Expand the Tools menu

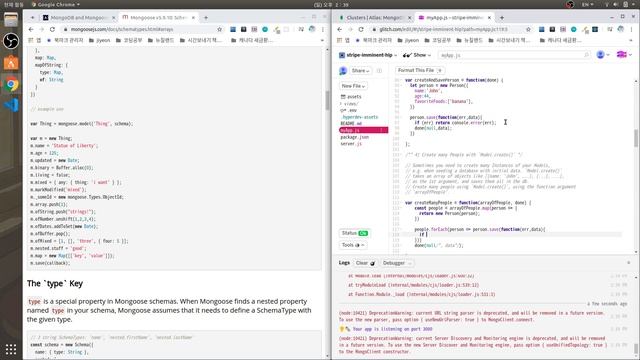(353, 245)
